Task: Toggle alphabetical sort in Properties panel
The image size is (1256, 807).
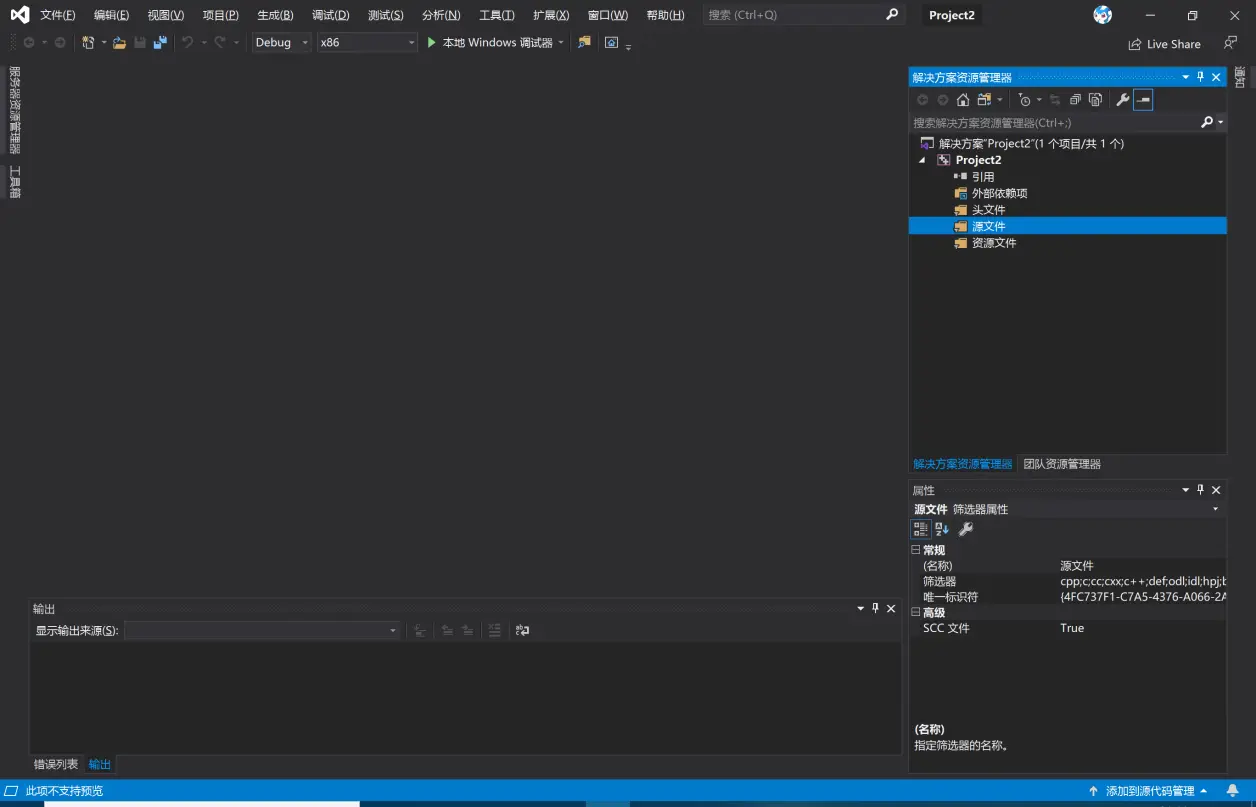Action: tap(942, 529)
